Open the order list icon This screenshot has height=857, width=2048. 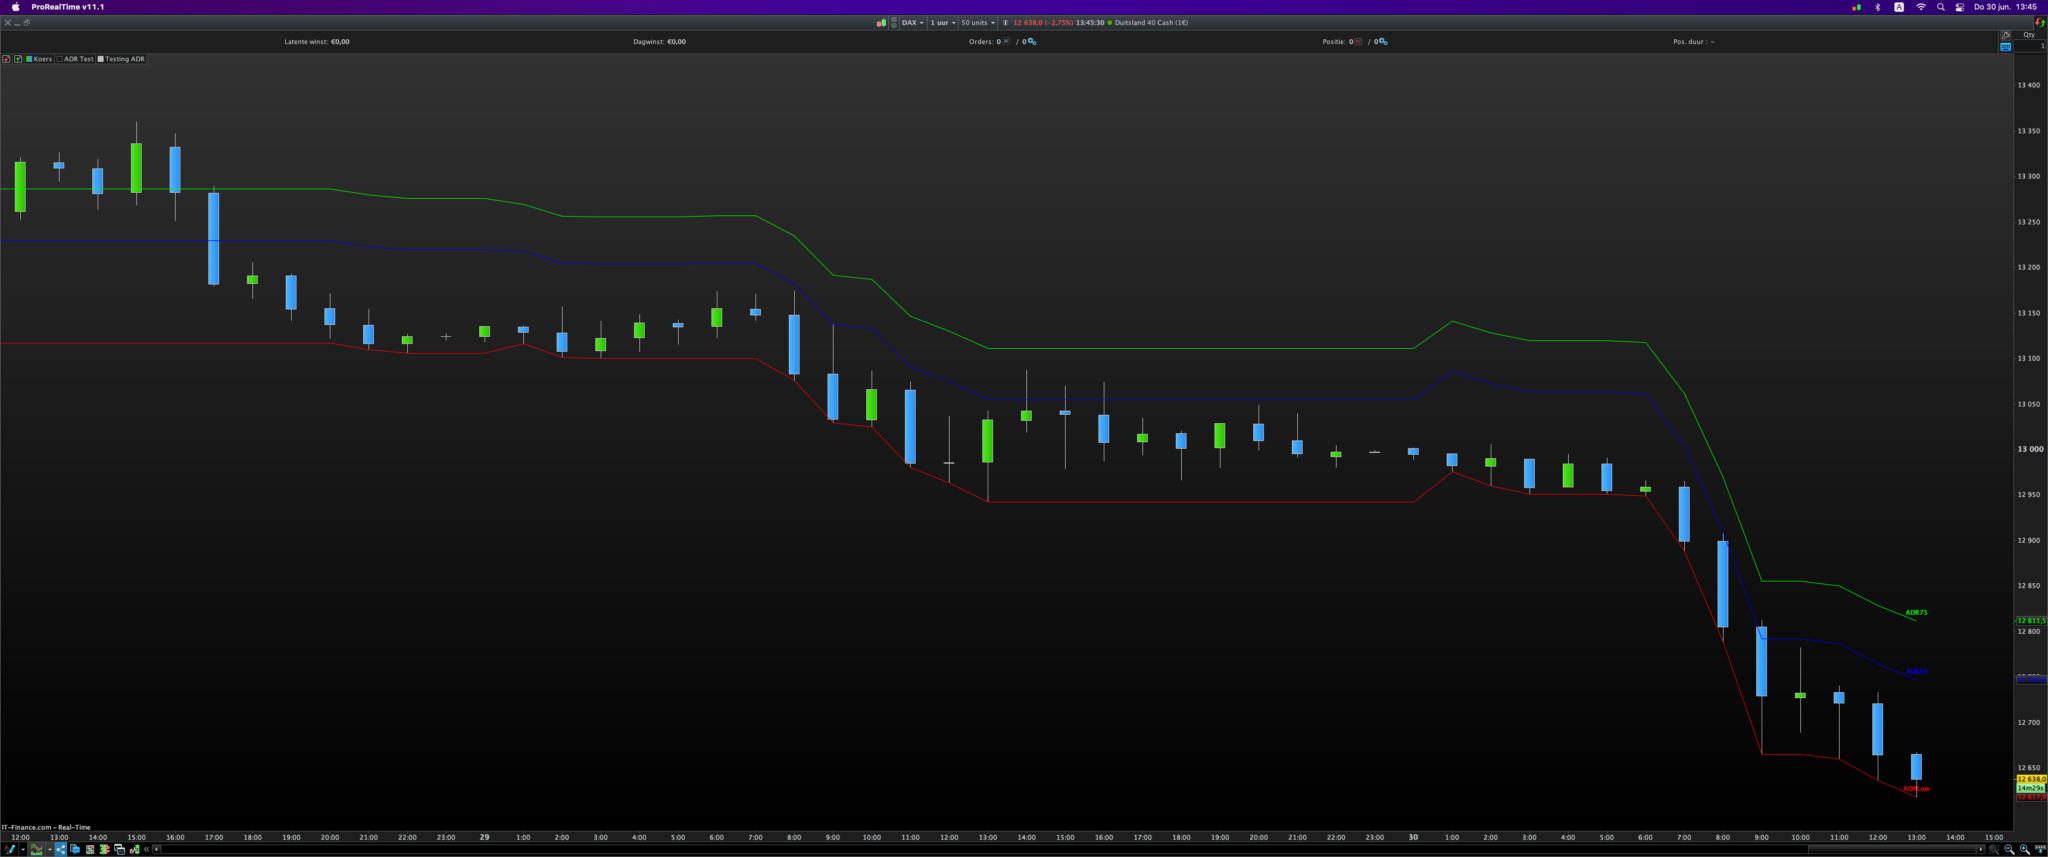[x=90, y=849]
